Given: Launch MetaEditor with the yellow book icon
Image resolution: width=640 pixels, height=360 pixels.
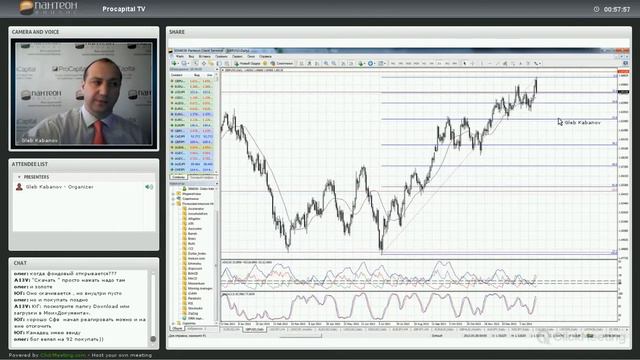Looking at the screenshot, I should 265,63.
